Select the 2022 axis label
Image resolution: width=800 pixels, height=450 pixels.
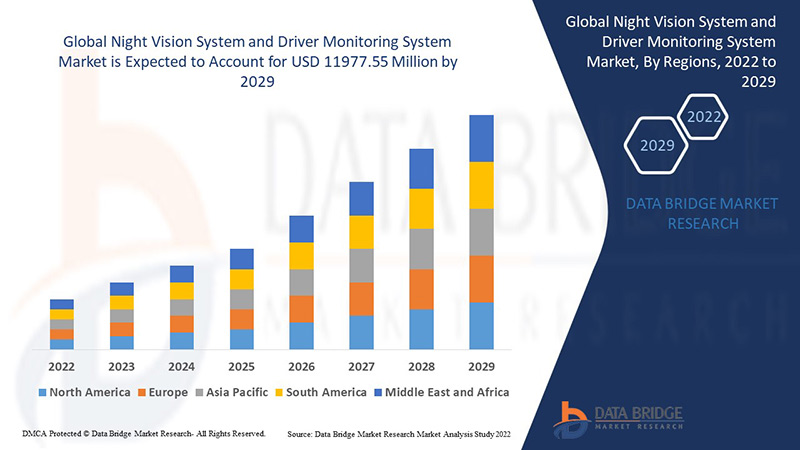[x=62, y=365]
